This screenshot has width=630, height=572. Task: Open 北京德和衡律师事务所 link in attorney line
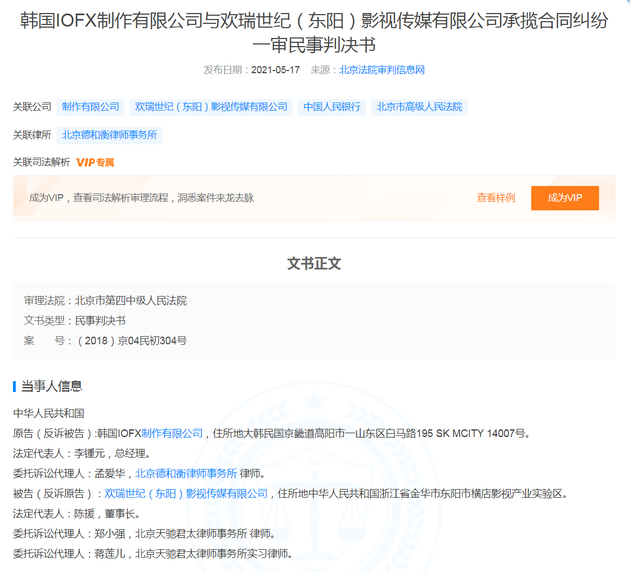point(186,473)
